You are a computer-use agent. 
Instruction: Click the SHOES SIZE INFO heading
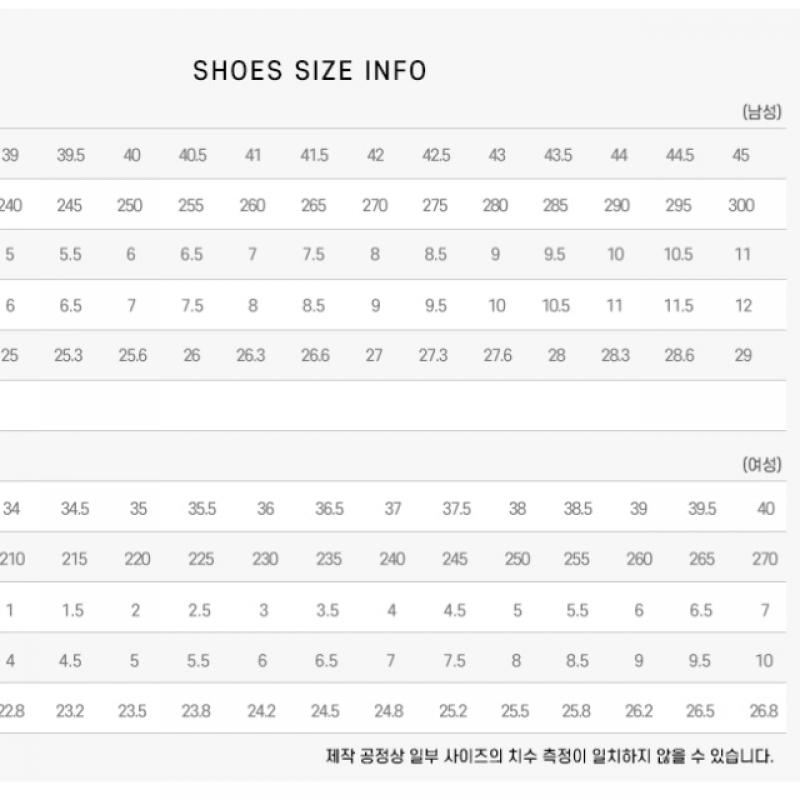(310, 71)
